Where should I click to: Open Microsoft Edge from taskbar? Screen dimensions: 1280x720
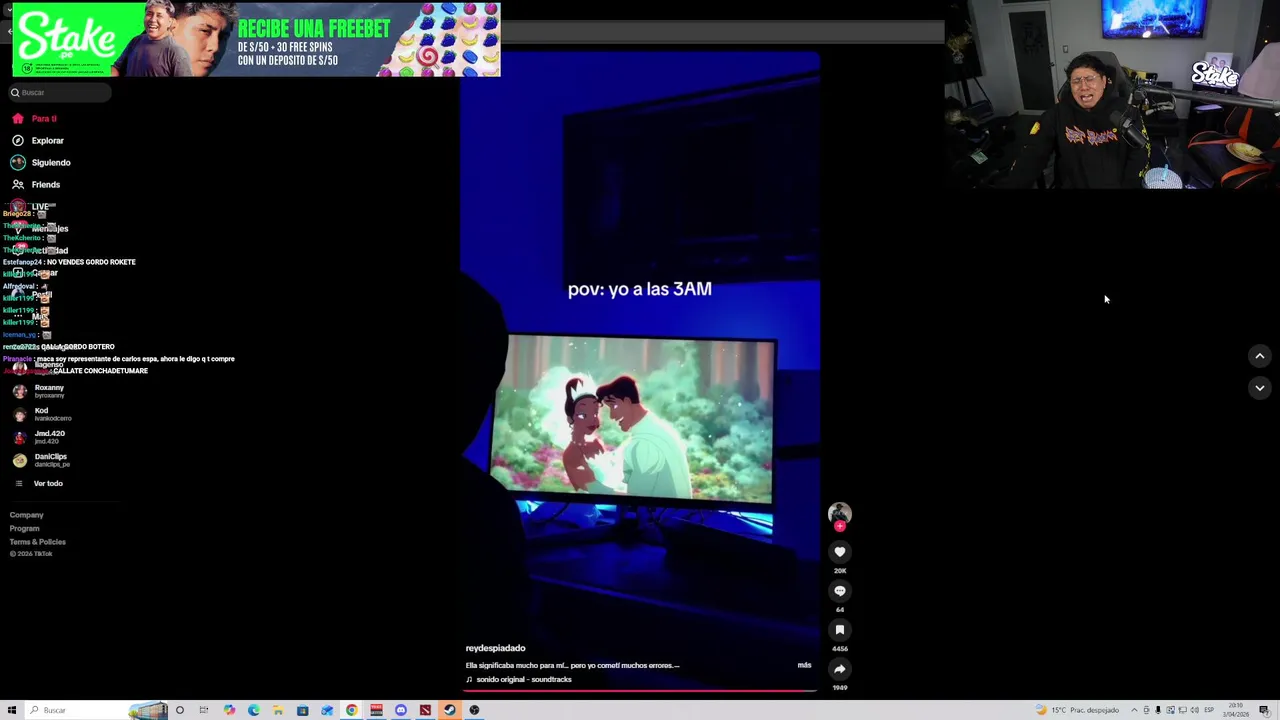[254, 710]
